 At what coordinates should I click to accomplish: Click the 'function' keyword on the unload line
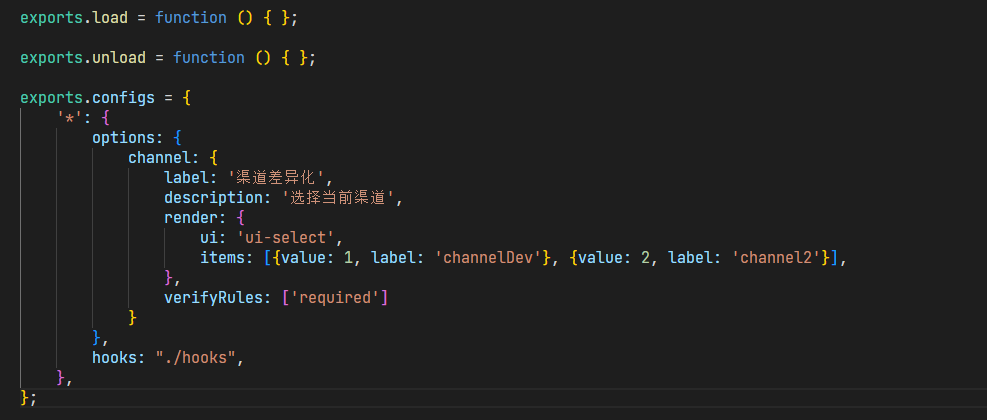point(209,57)
